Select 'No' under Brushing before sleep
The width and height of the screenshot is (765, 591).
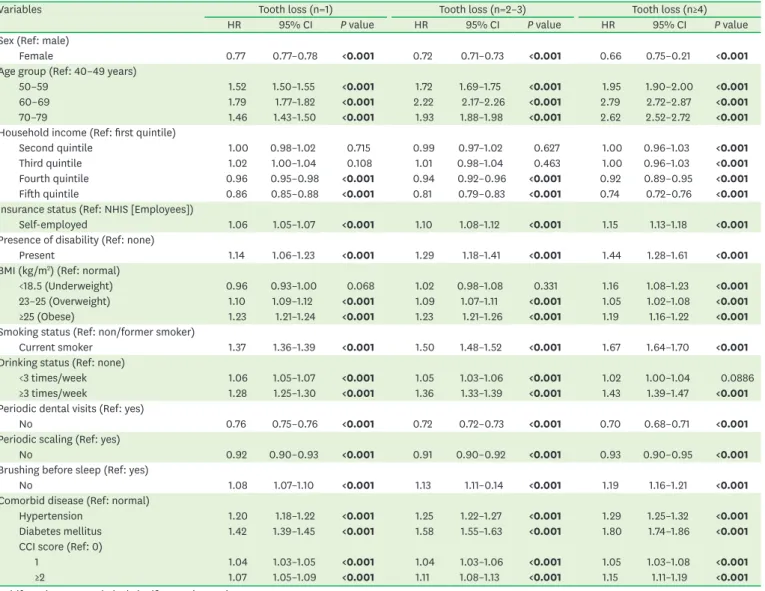pyautogui.click(x=26, y=486)
